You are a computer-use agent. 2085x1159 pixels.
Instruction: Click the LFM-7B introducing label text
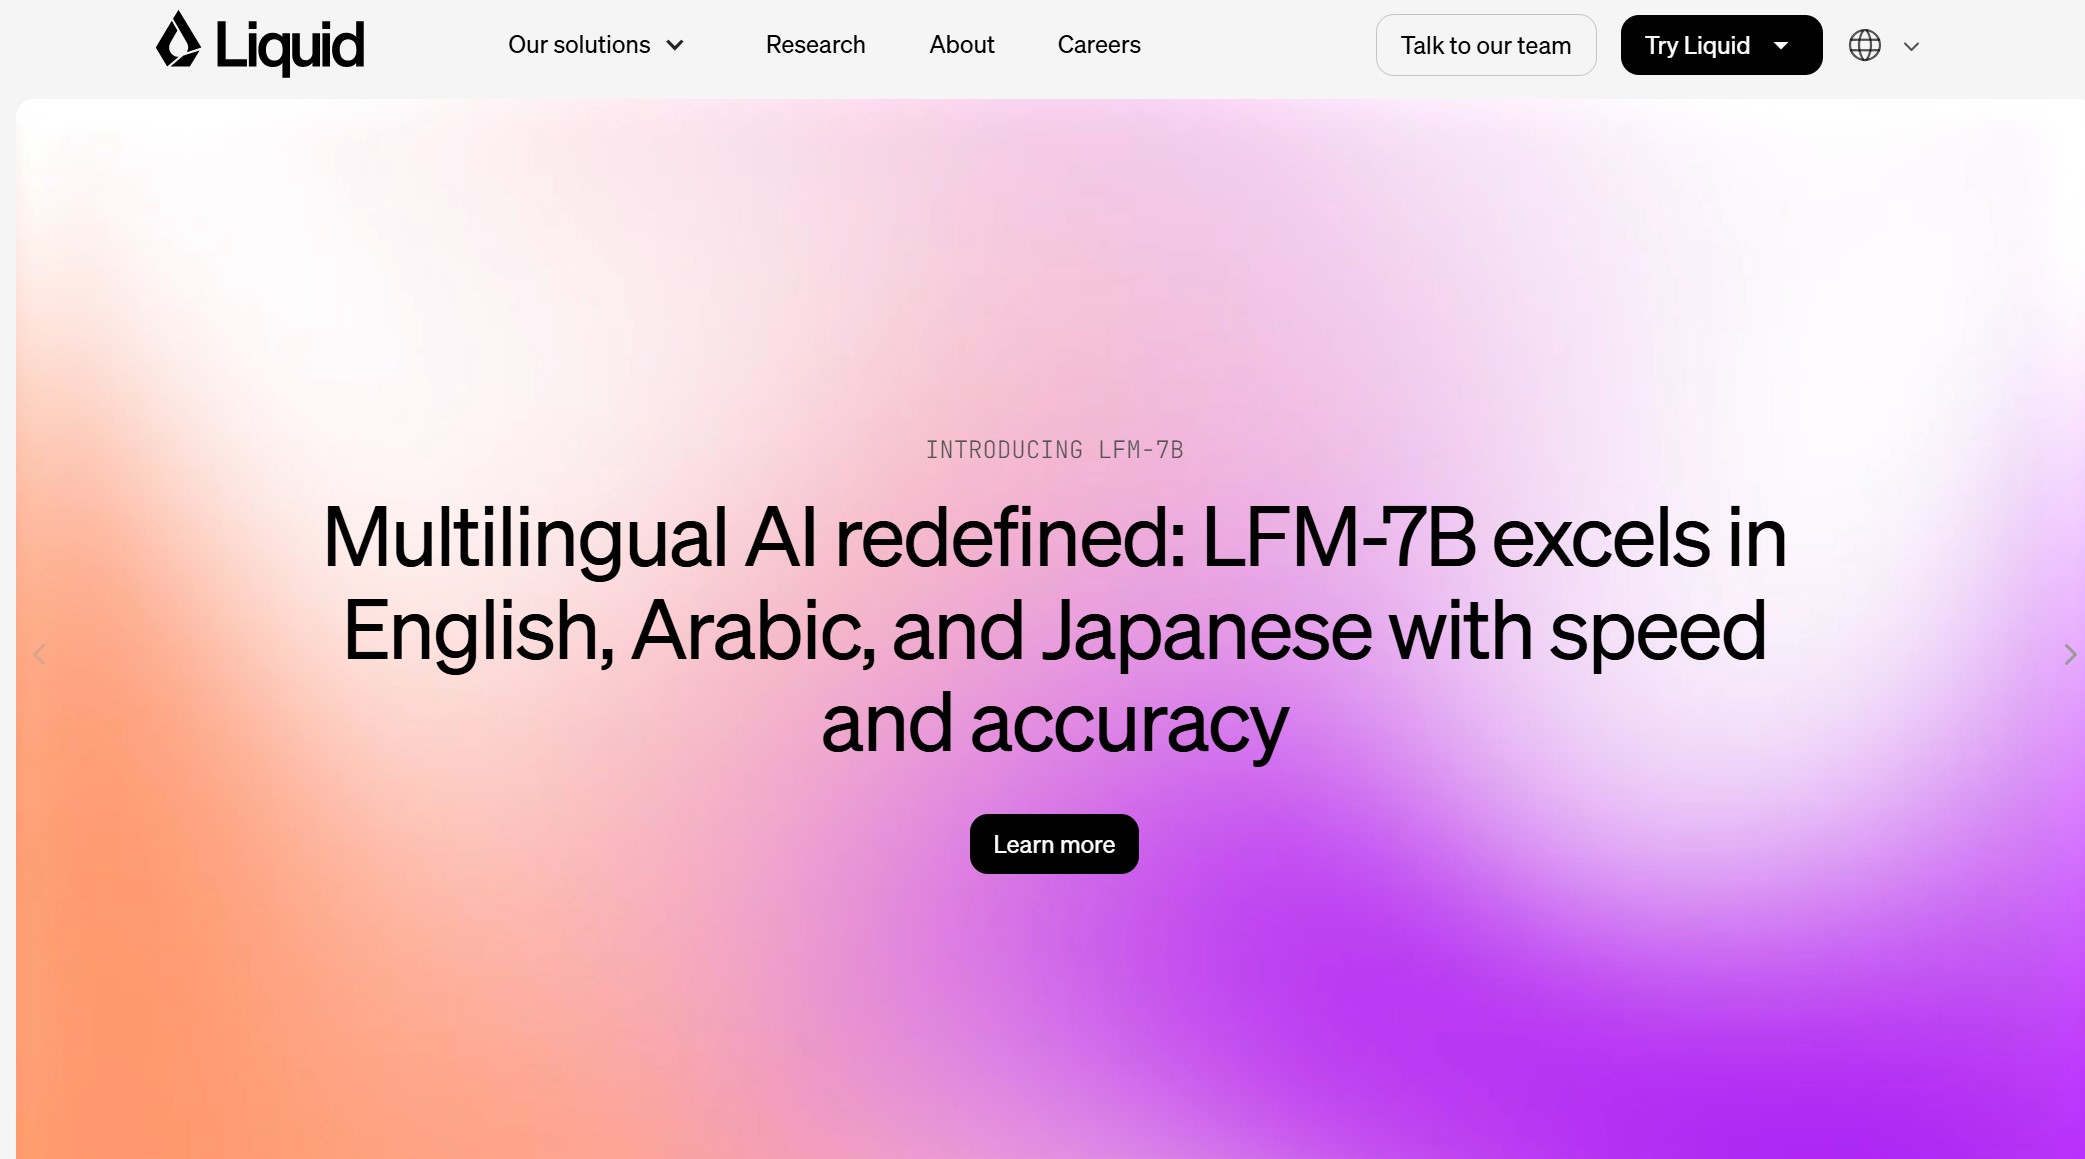point(1053,448)
